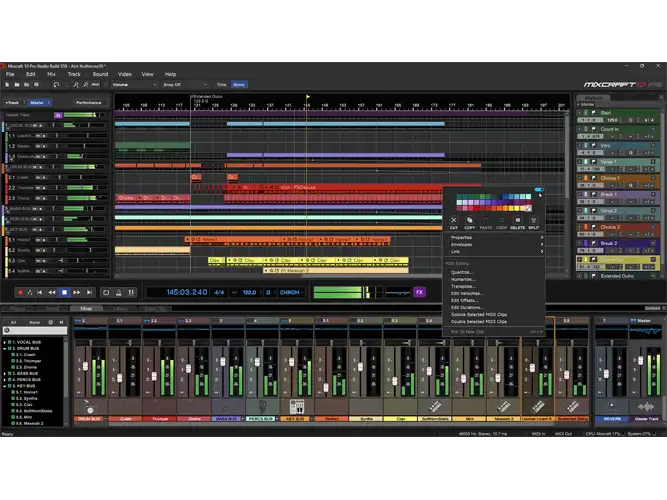
Task: Click the DRUM BUS drum kit icon in mixer
Action: click(x=89, y=407)
